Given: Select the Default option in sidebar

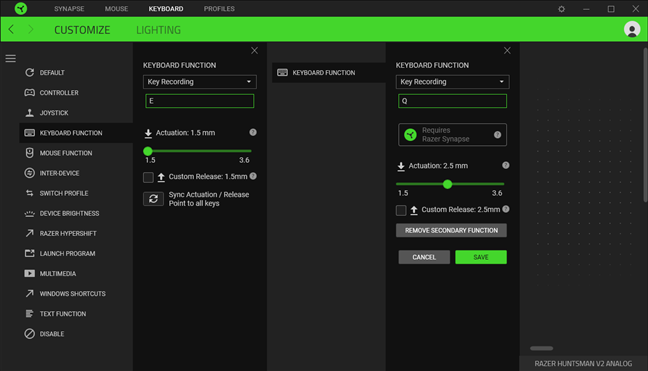Looking at the screenshot, I should click(x=76, y=72).
